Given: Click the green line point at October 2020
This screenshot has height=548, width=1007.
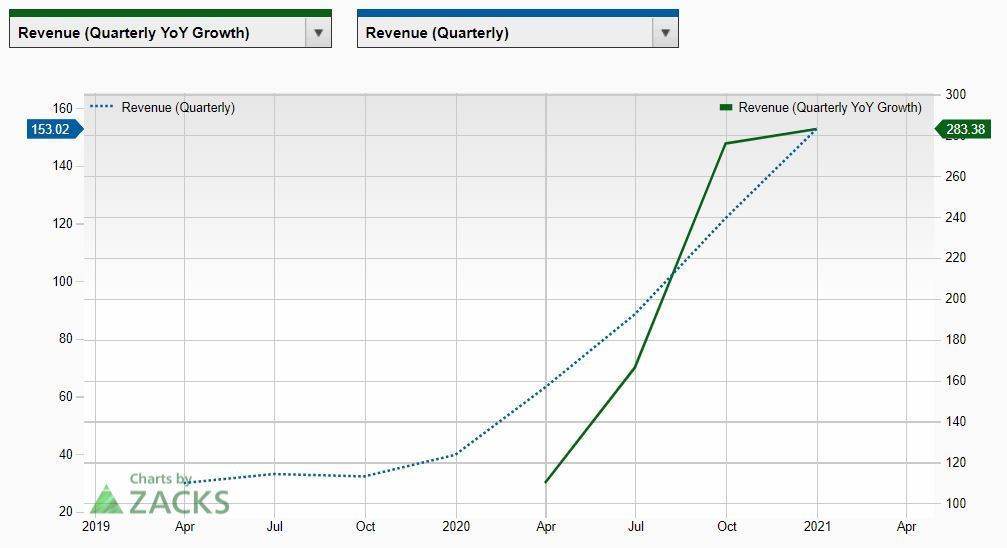Looking at the screenshot, I should click(726, 143).
